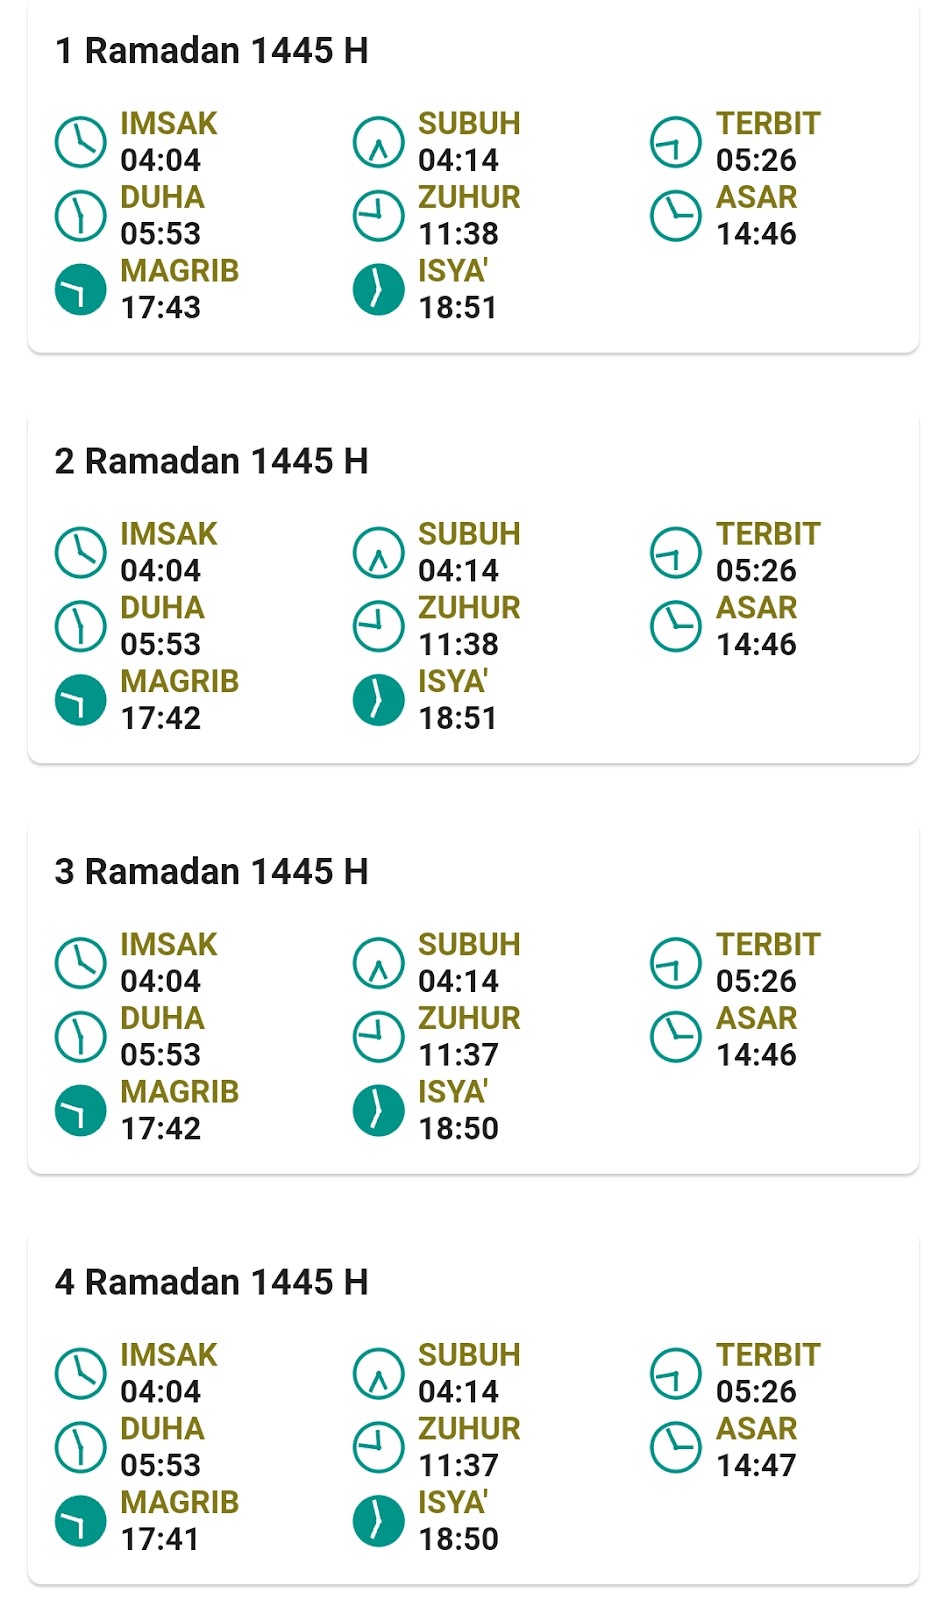This screenshot has width=946, height=1600.
Task: Click the Magrib time 17:43 on 1 Ramadan
Action: click(161, 308)
